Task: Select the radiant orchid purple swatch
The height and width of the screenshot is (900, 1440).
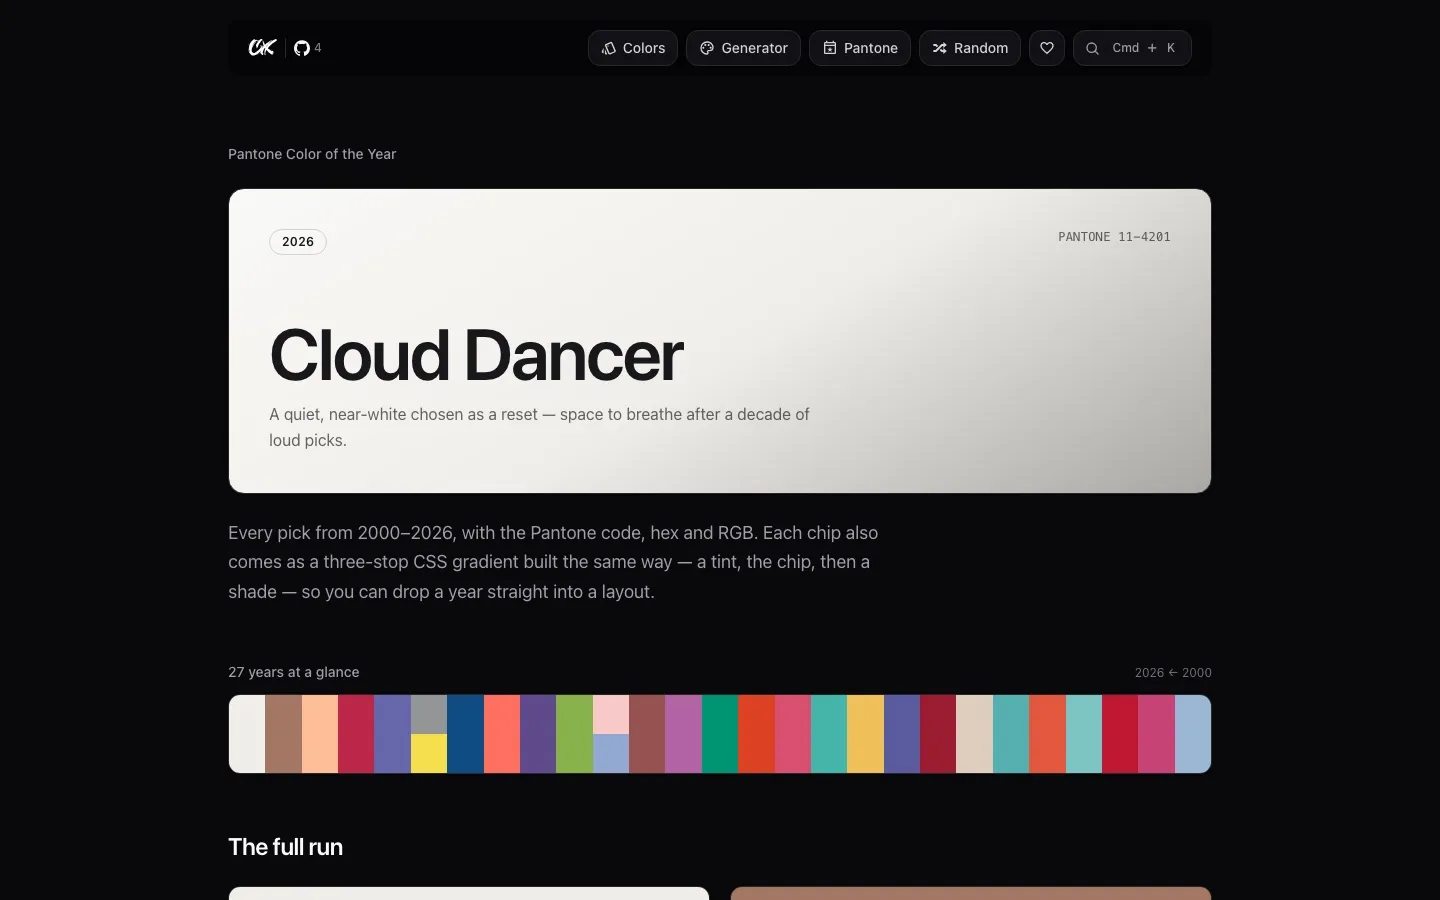Action: pyautogui.click(x=684, y=734)
